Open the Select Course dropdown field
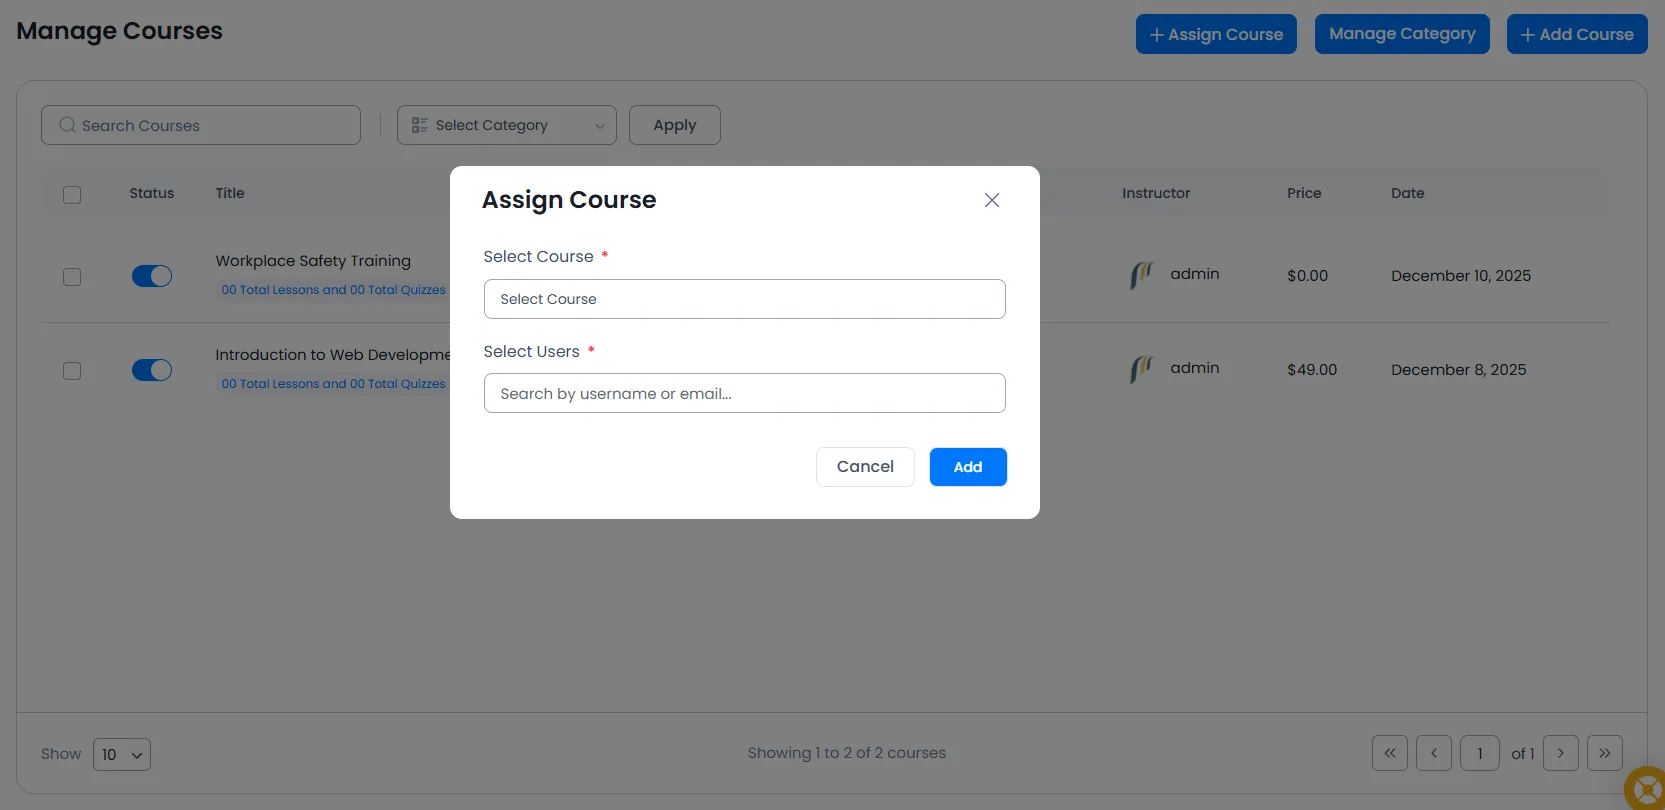The image size is (1665, 810). [x=744, y=299]
